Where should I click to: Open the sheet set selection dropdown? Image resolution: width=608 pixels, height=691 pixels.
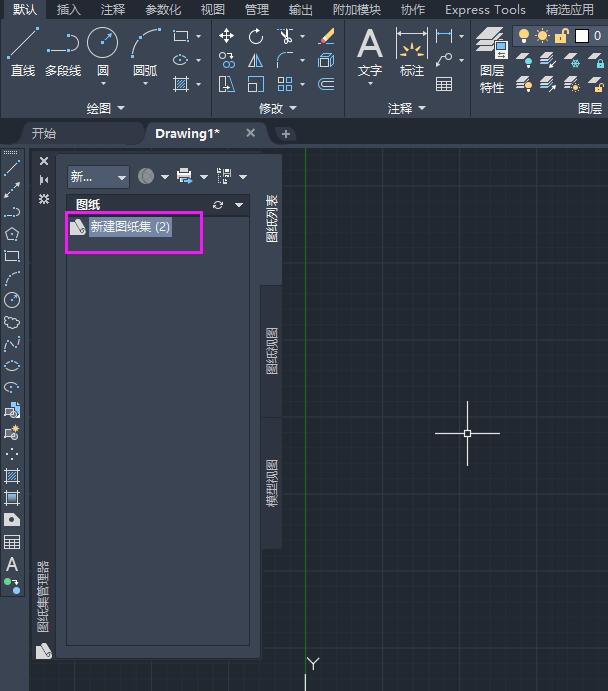coord(98,177)
